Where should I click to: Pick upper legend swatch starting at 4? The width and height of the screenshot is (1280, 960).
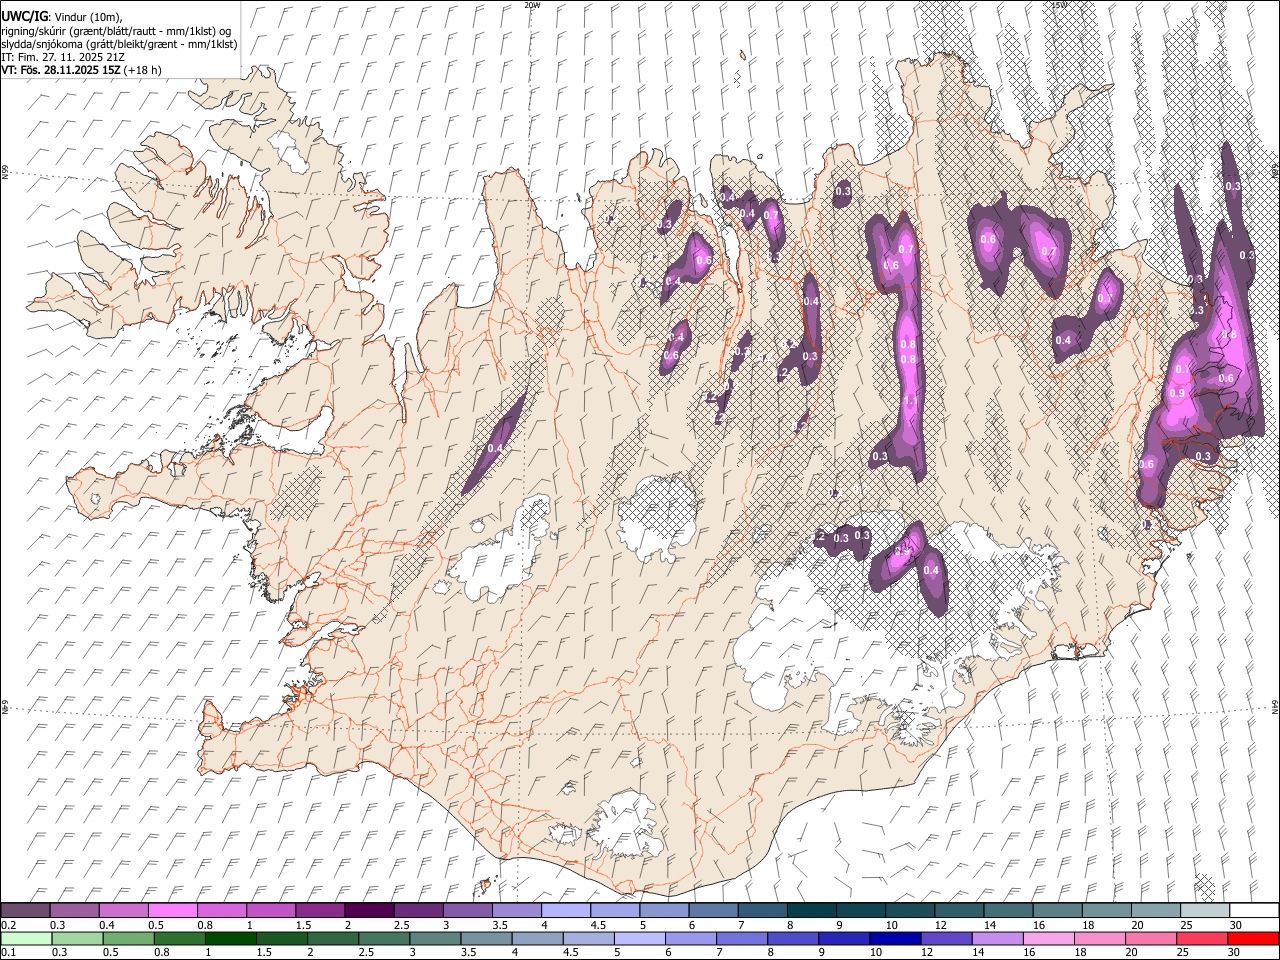565,911
